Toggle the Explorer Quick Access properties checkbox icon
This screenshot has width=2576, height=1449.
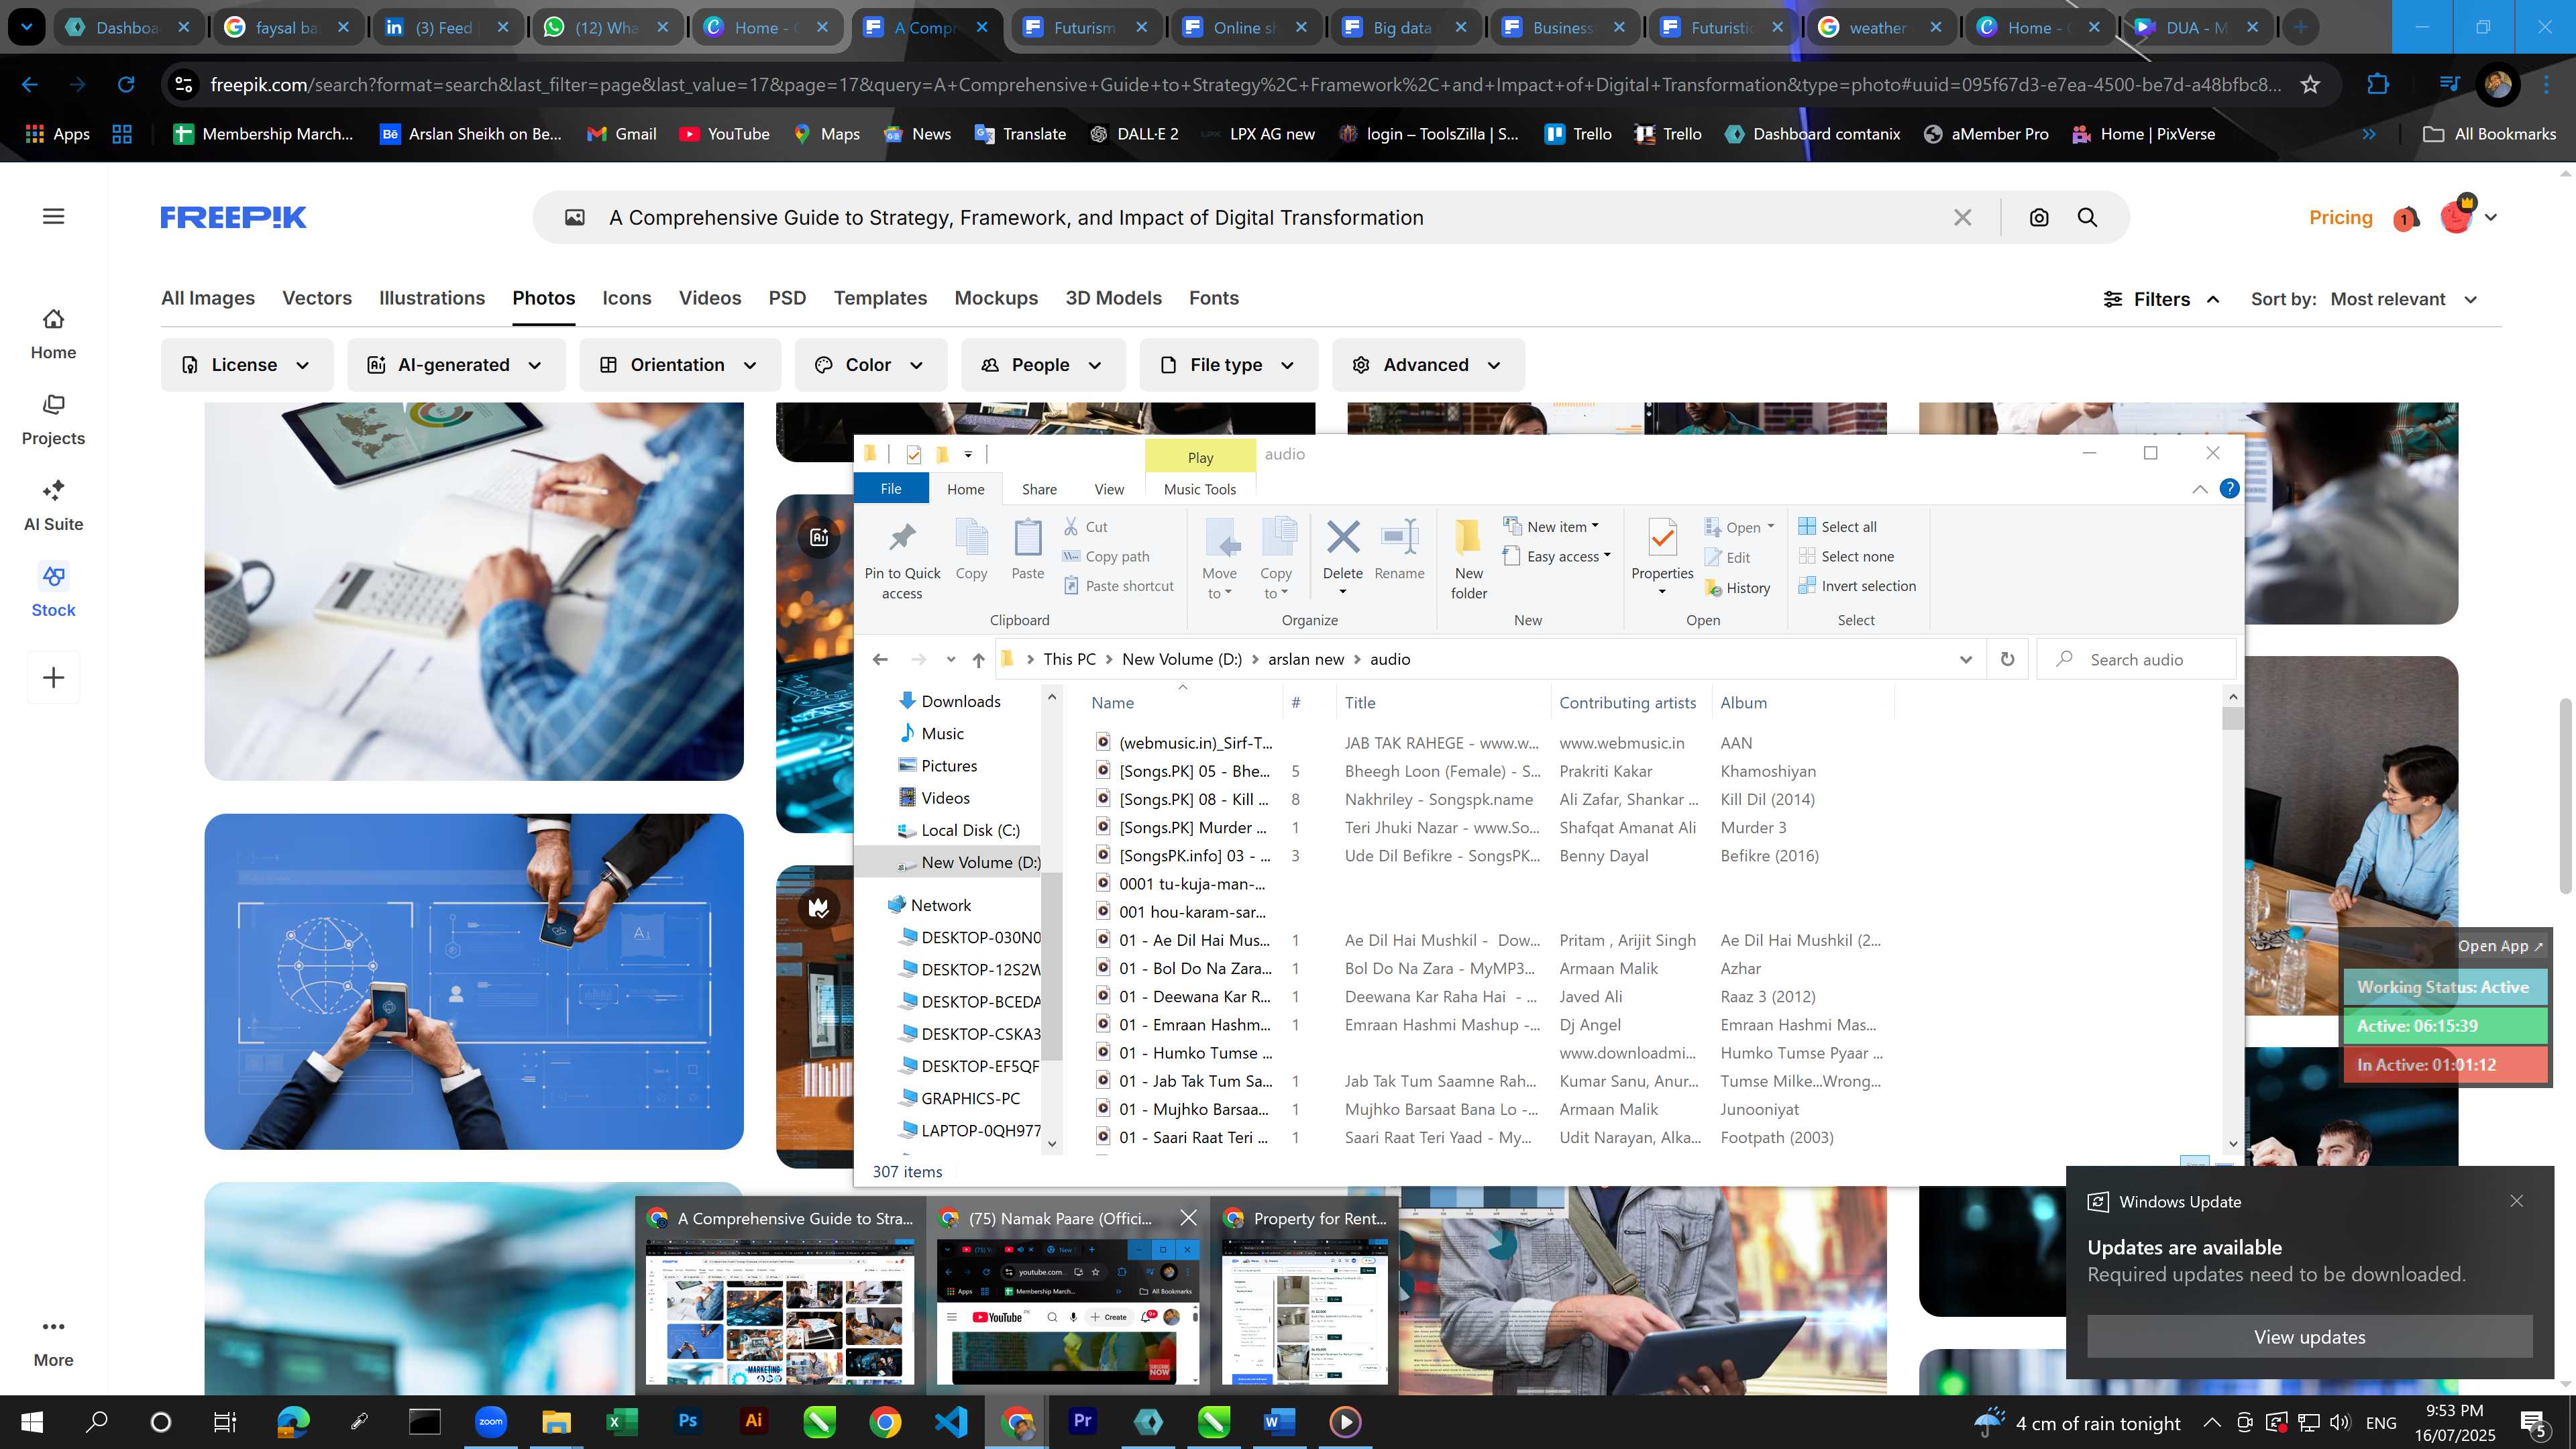pyautogui.click(x=913, y=454)
